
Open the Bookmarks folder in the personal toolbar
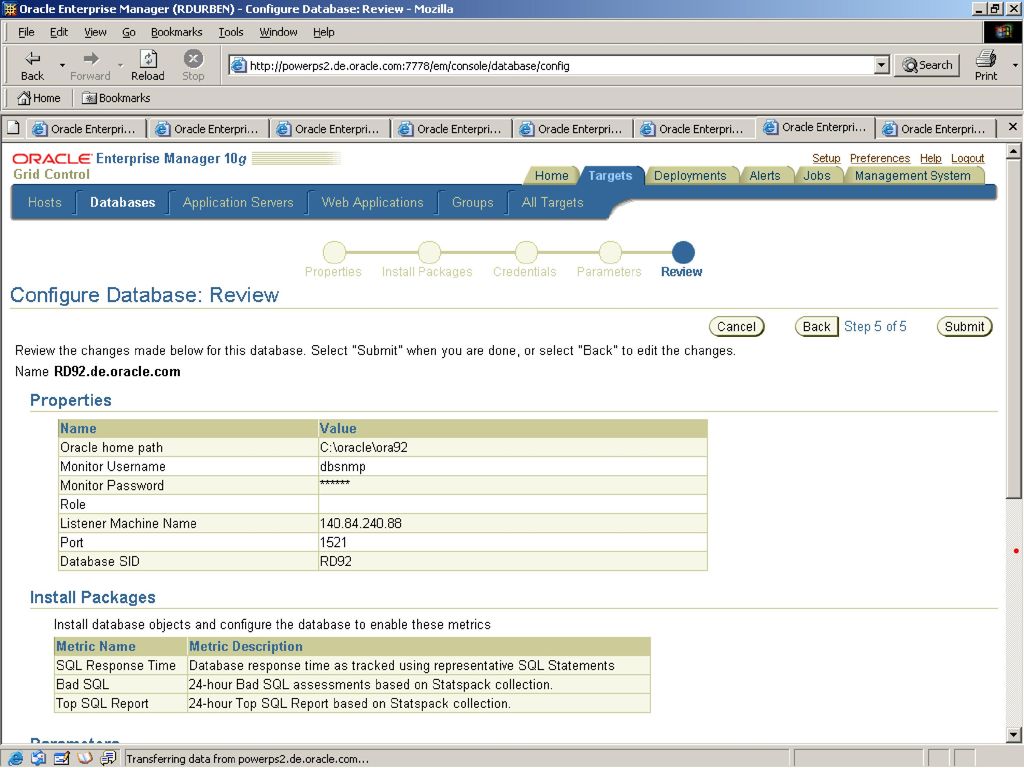point(116,98)
